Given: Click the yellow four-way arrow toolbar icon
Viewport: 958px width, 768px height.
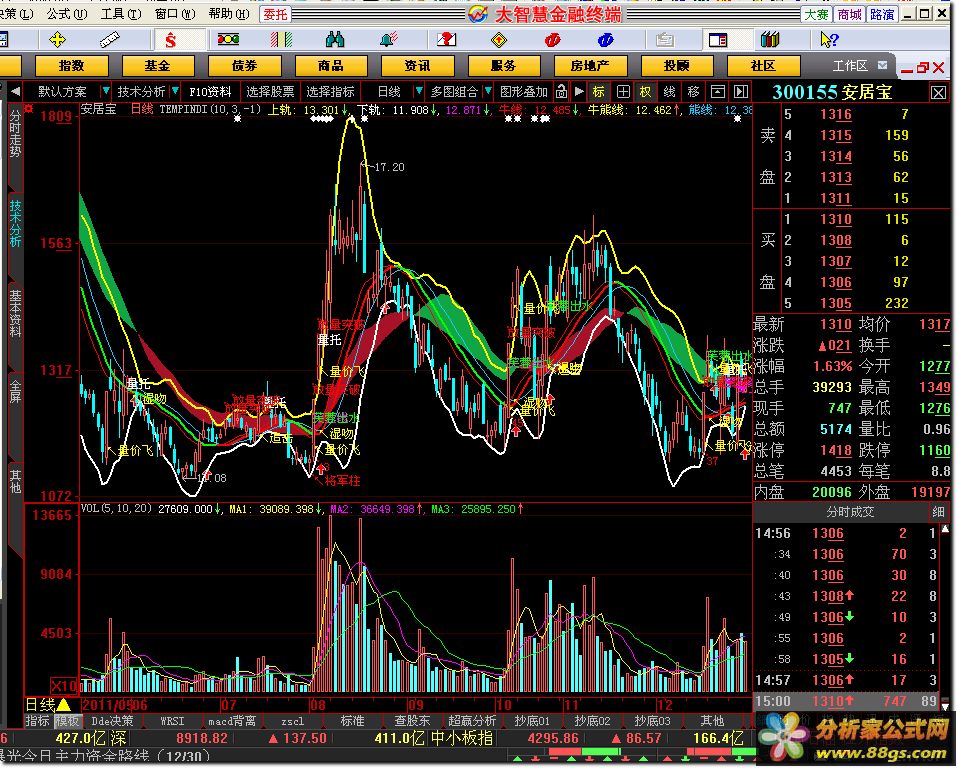Looking at the screenshot, I should click(57, 40).
